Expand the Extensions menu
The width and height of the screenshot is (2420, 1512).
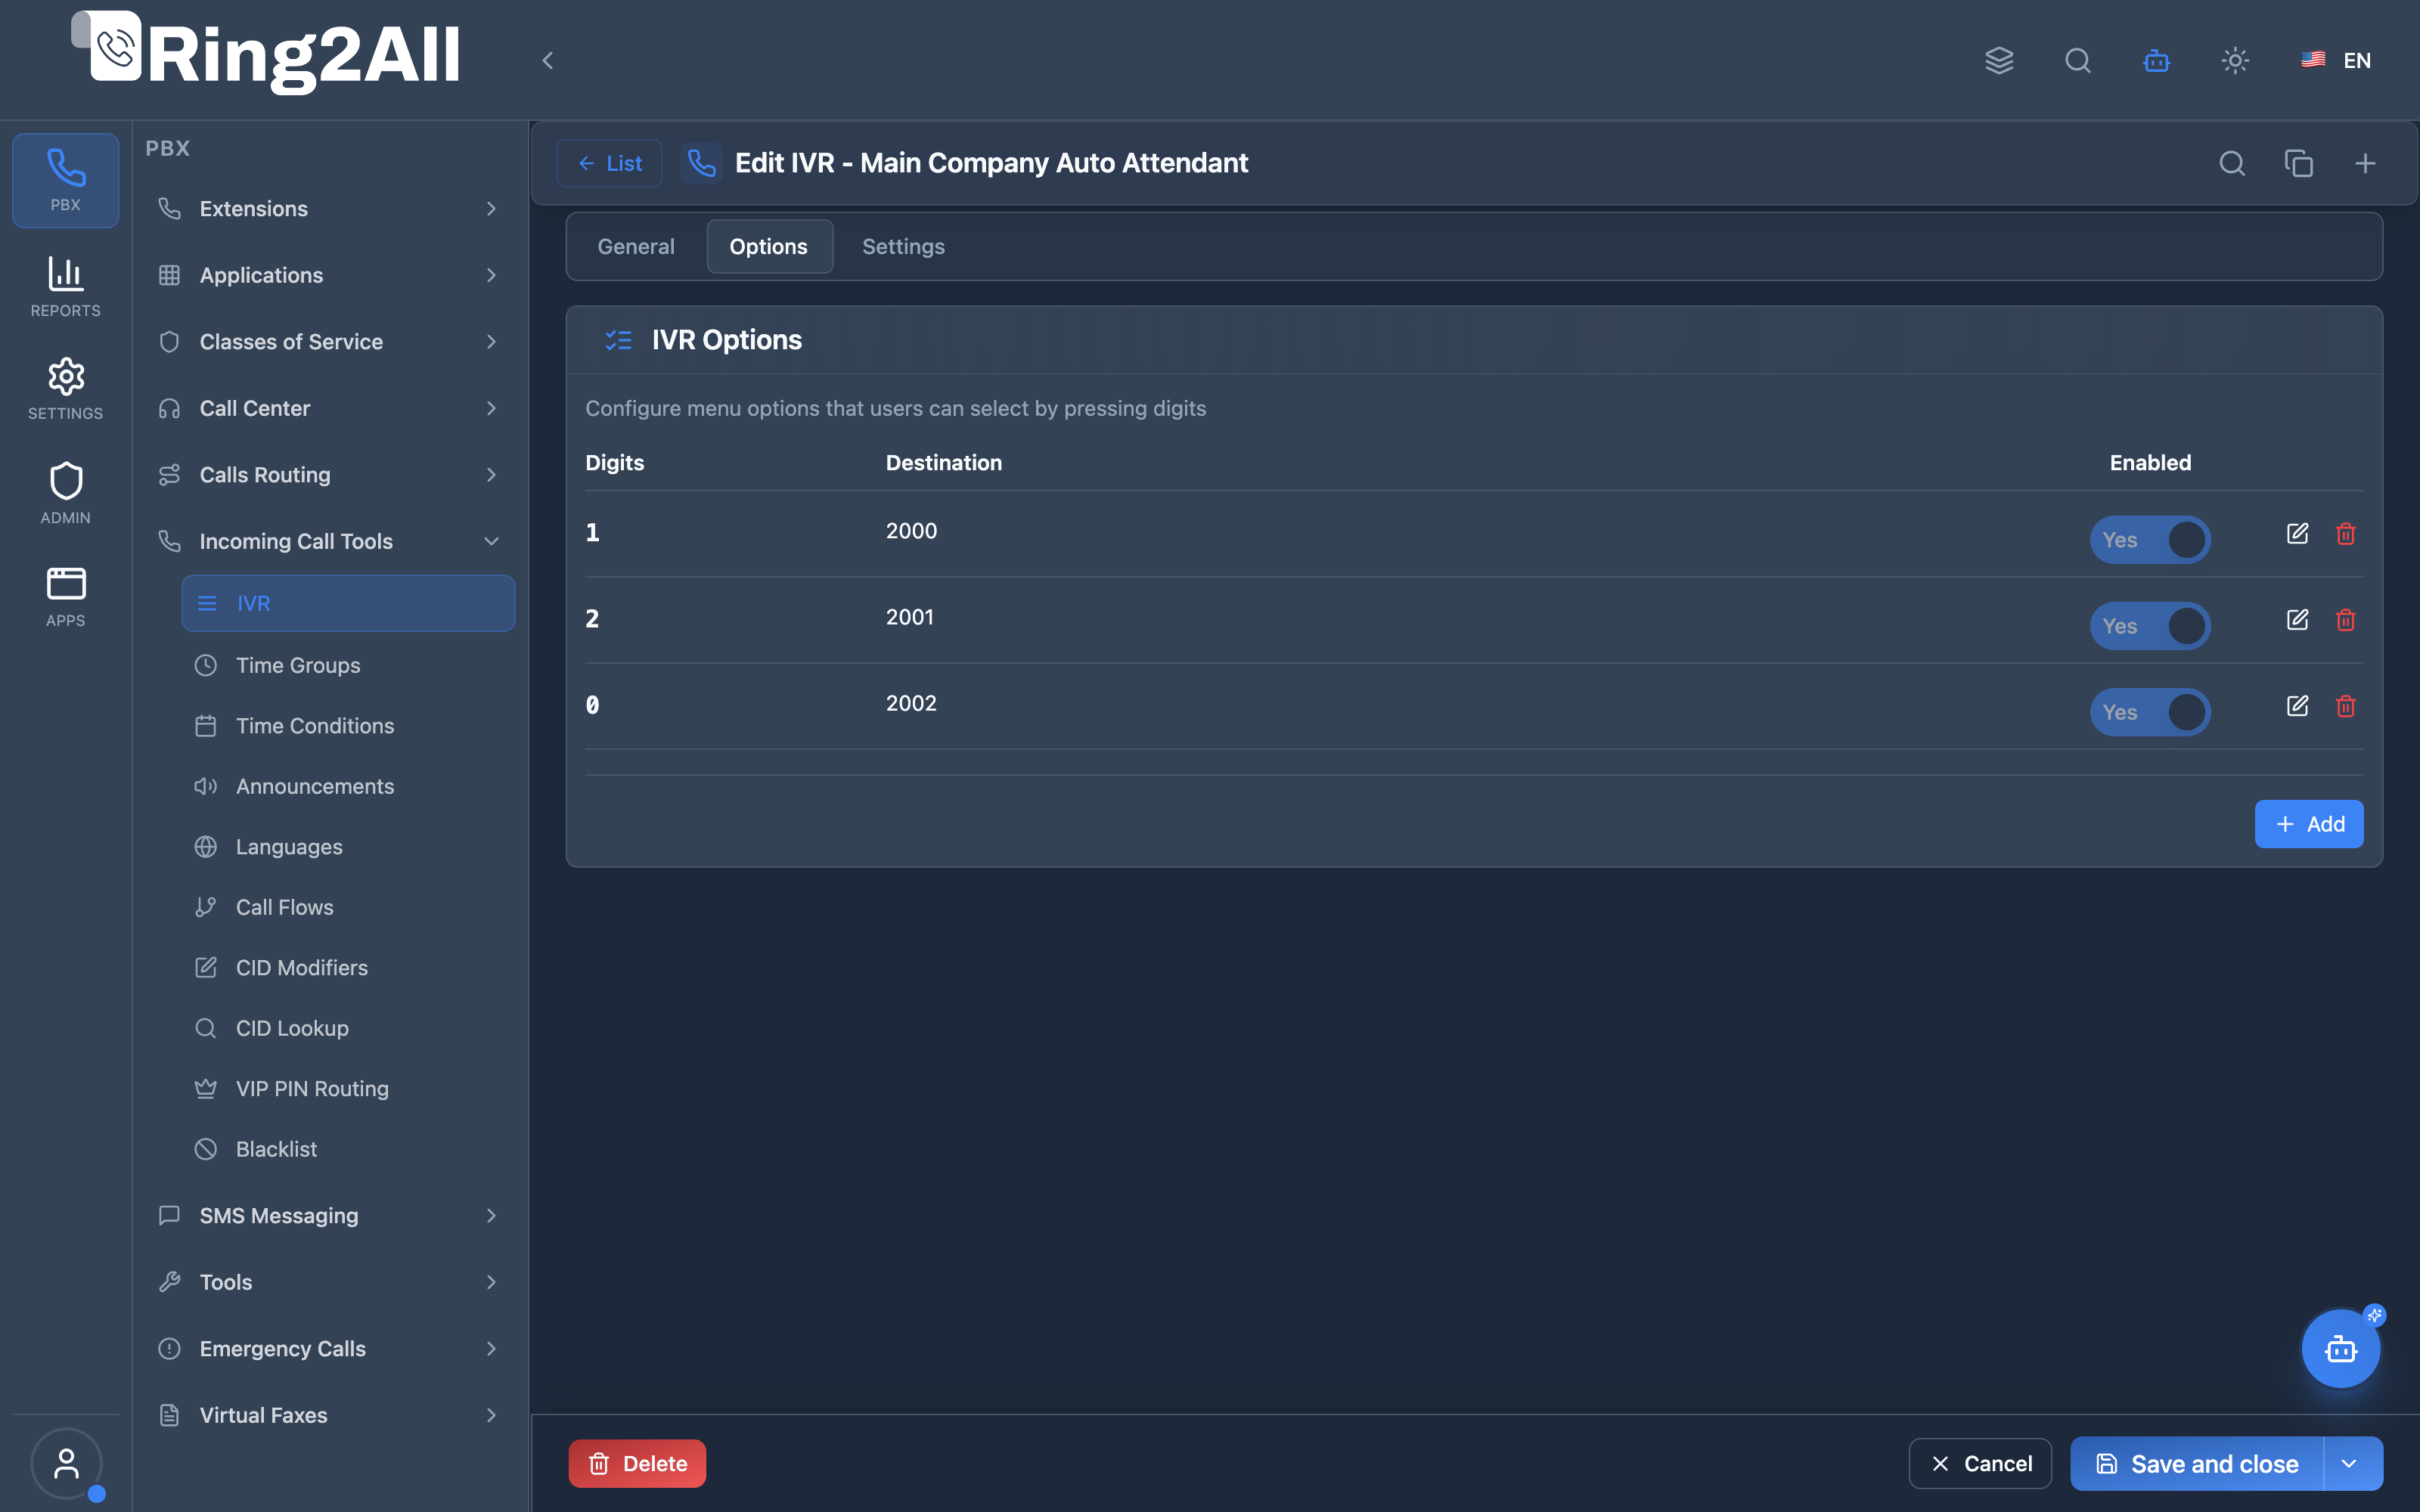pyautogui.click(x=328, y=209)
